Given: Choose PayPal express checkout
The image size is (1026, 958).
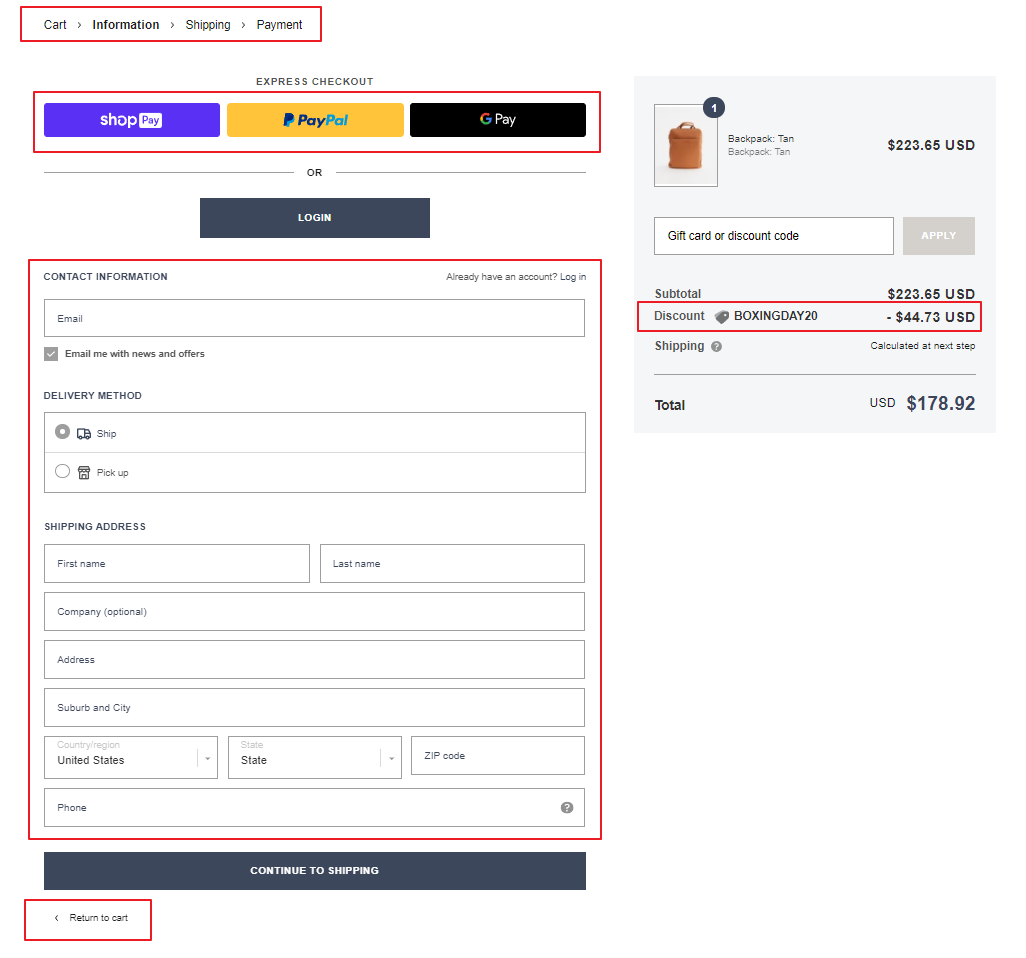Looking at the screenshot, I should click(315, 120).
